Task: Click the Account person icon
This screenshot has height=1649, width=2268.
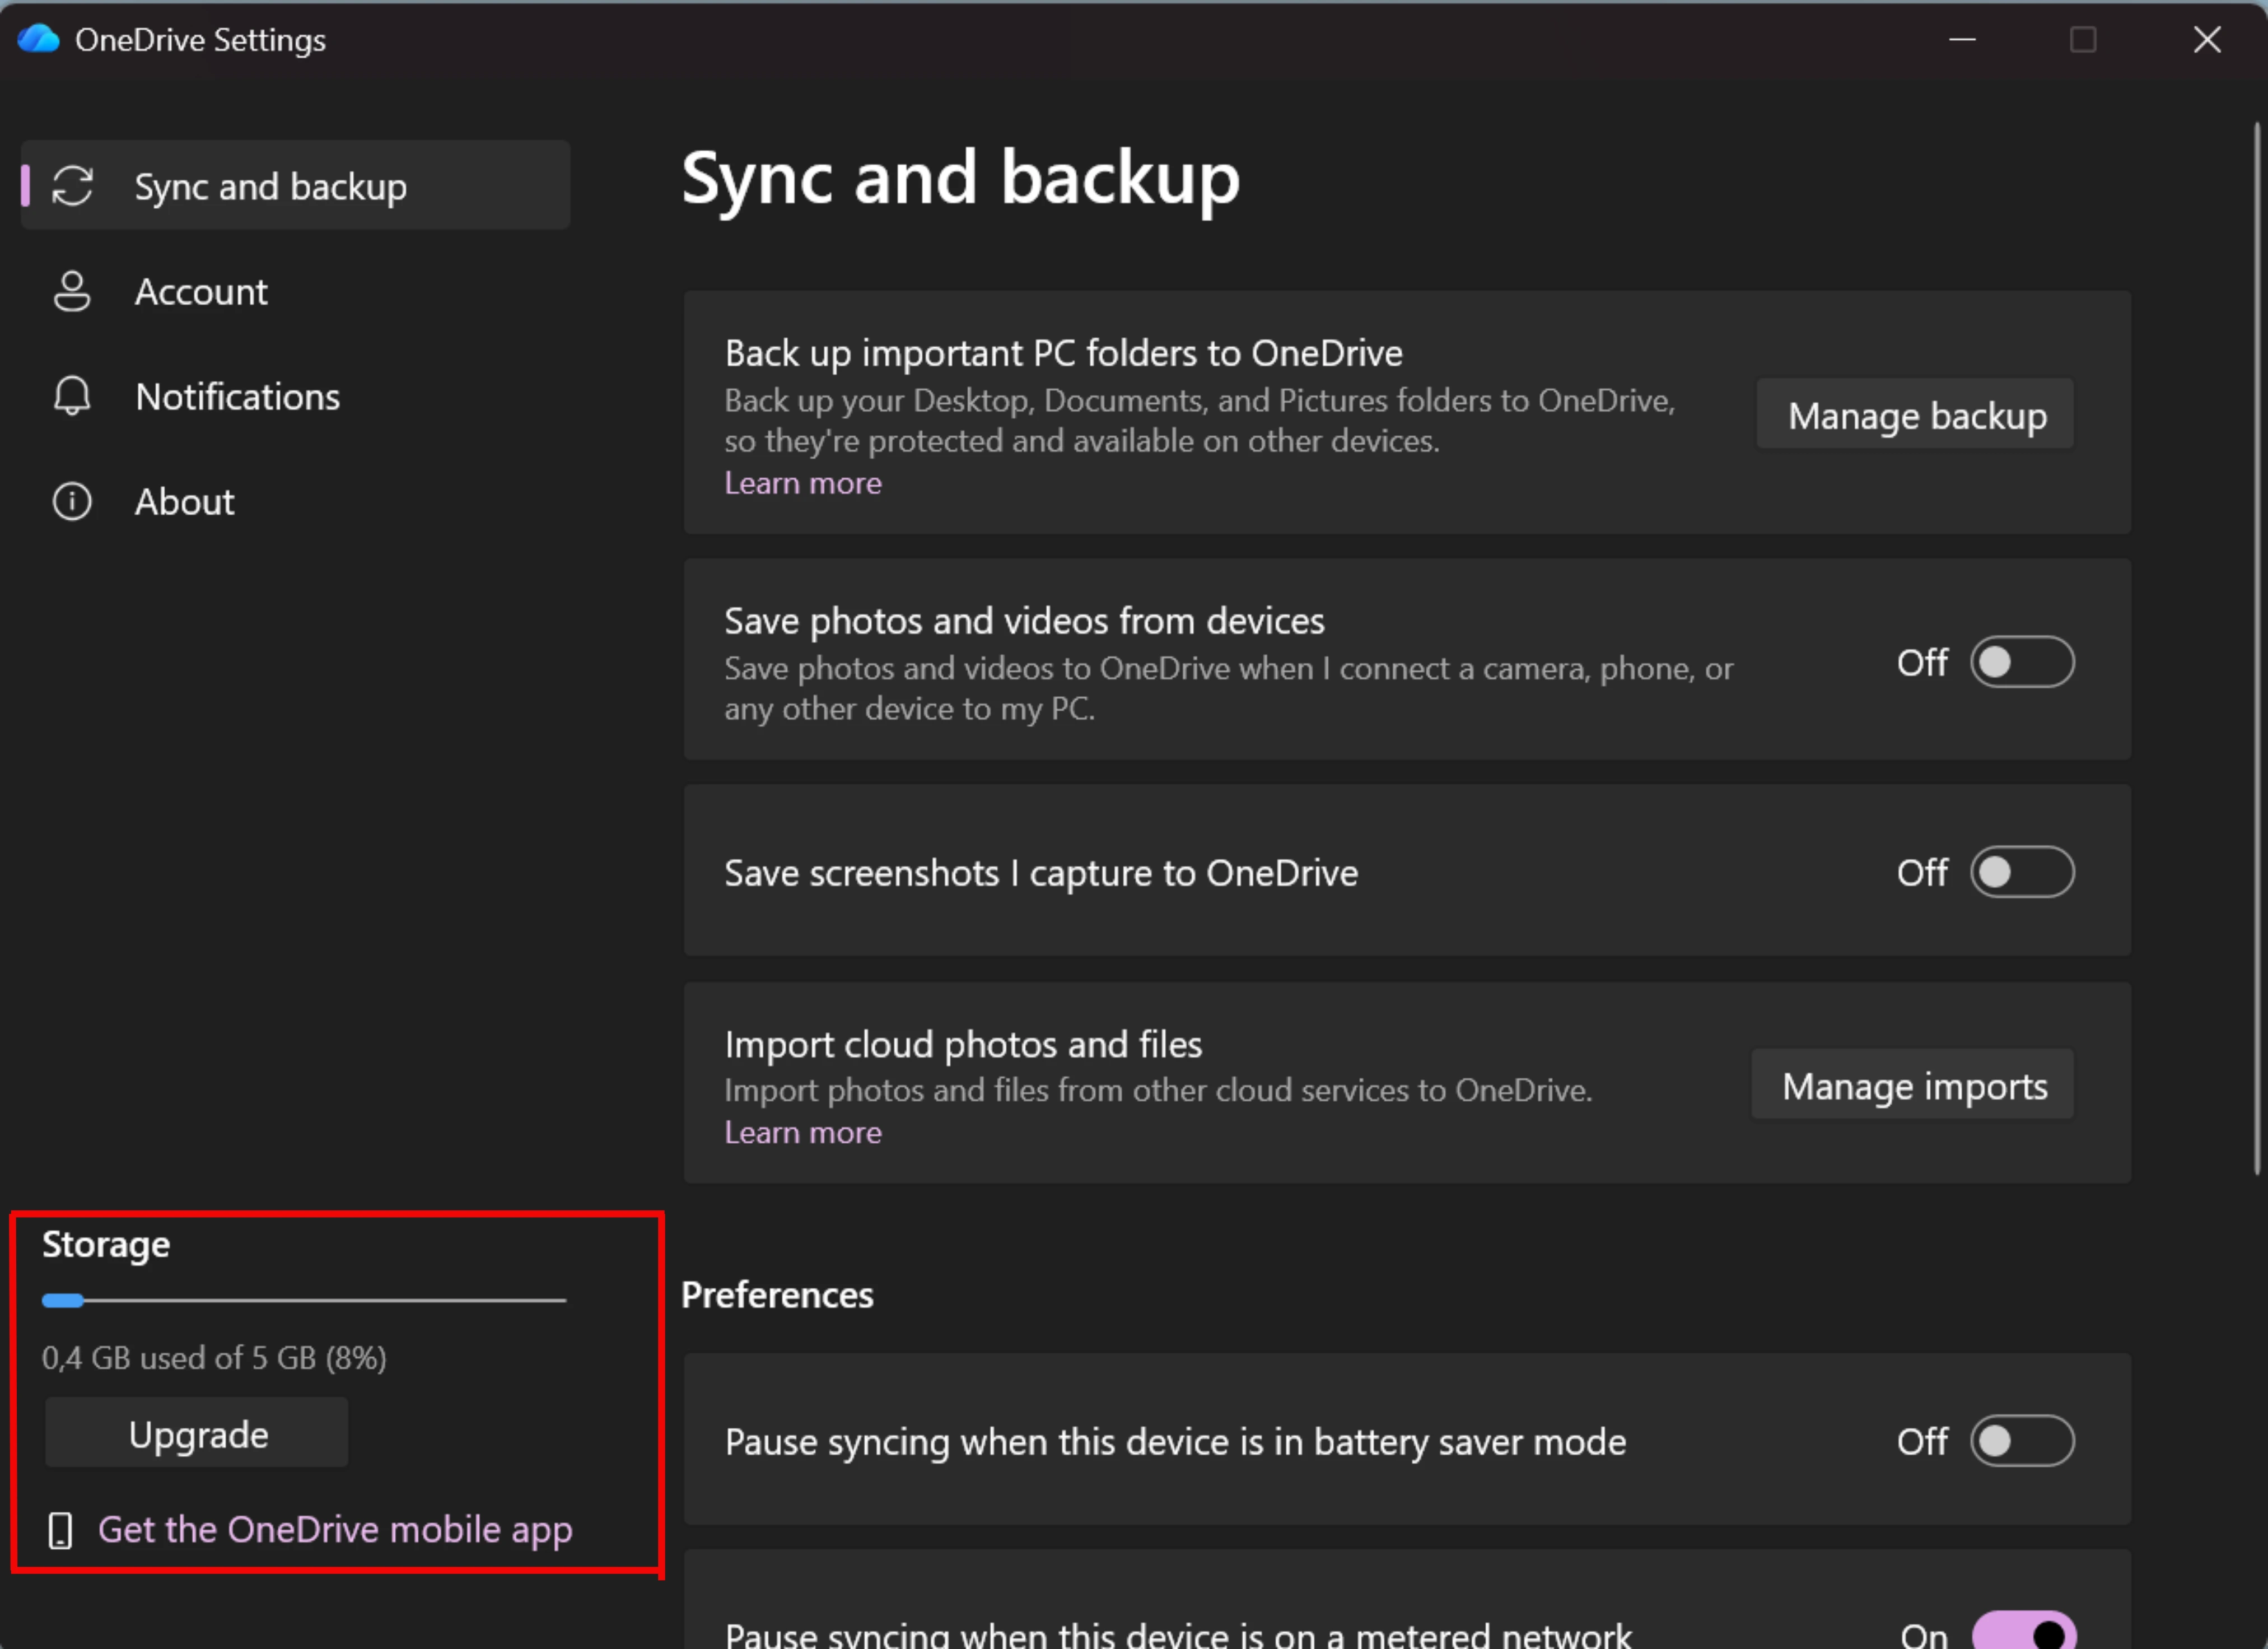Action: tap(72, 291)
